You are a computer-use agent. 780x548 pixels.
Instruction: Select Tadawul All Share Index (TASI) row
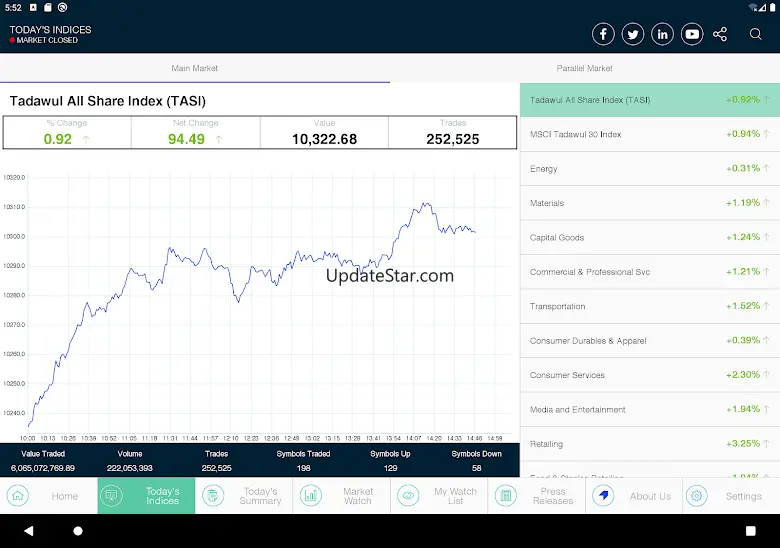(x=650, y=100)
